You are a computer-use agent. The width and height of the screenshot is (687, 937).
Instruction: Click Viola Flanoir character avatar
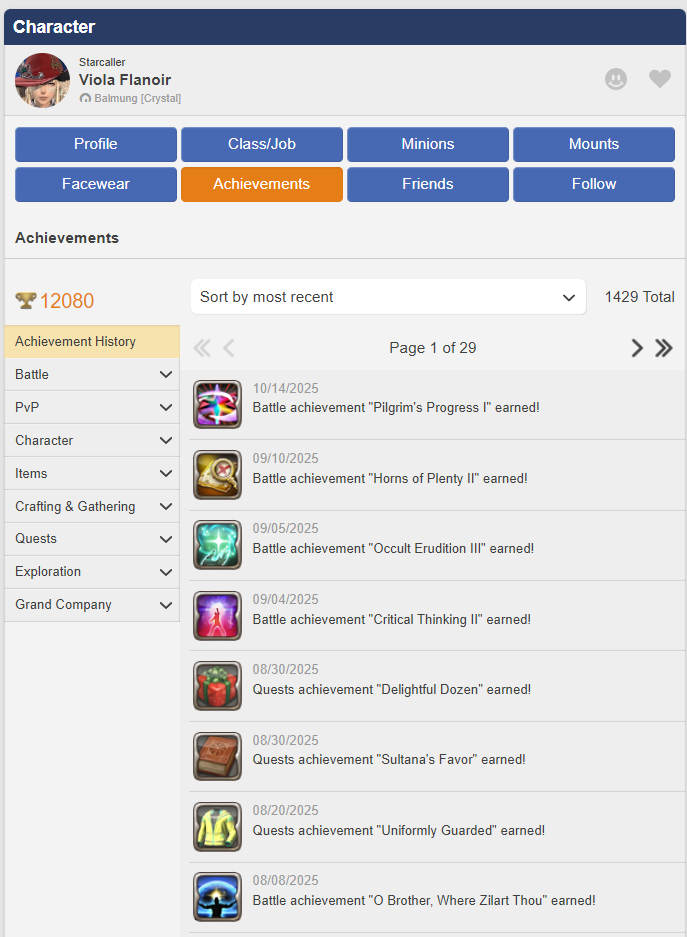pyautogui.click(x=42, y=81)
